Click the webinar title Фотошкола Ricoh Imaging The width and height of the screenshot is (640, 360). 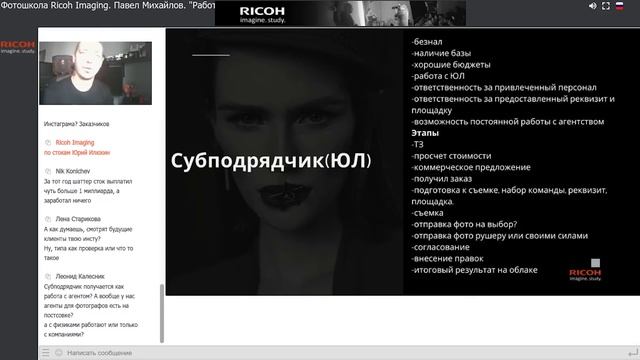coord(107,5)
